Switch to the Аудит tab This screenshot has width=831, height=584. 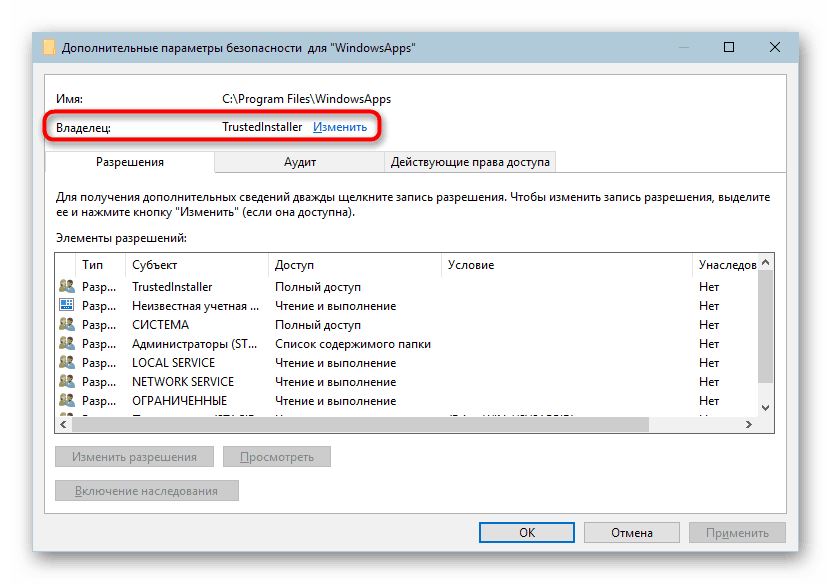pos(297,161)
